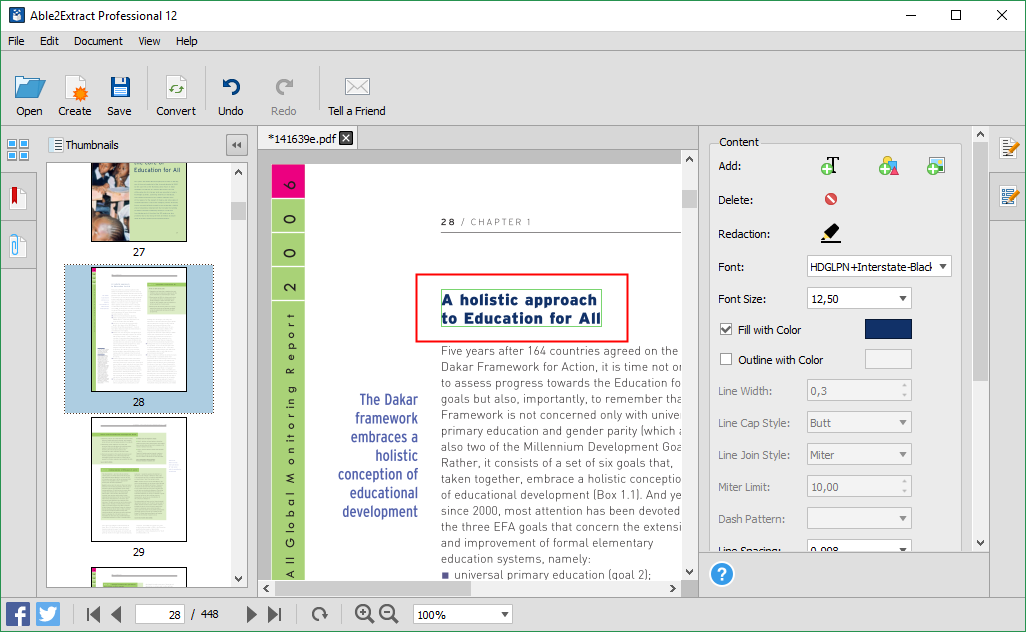Click the Convert toolbar icon
This screenshot has width=1026, height=632.
click(176, 92)
